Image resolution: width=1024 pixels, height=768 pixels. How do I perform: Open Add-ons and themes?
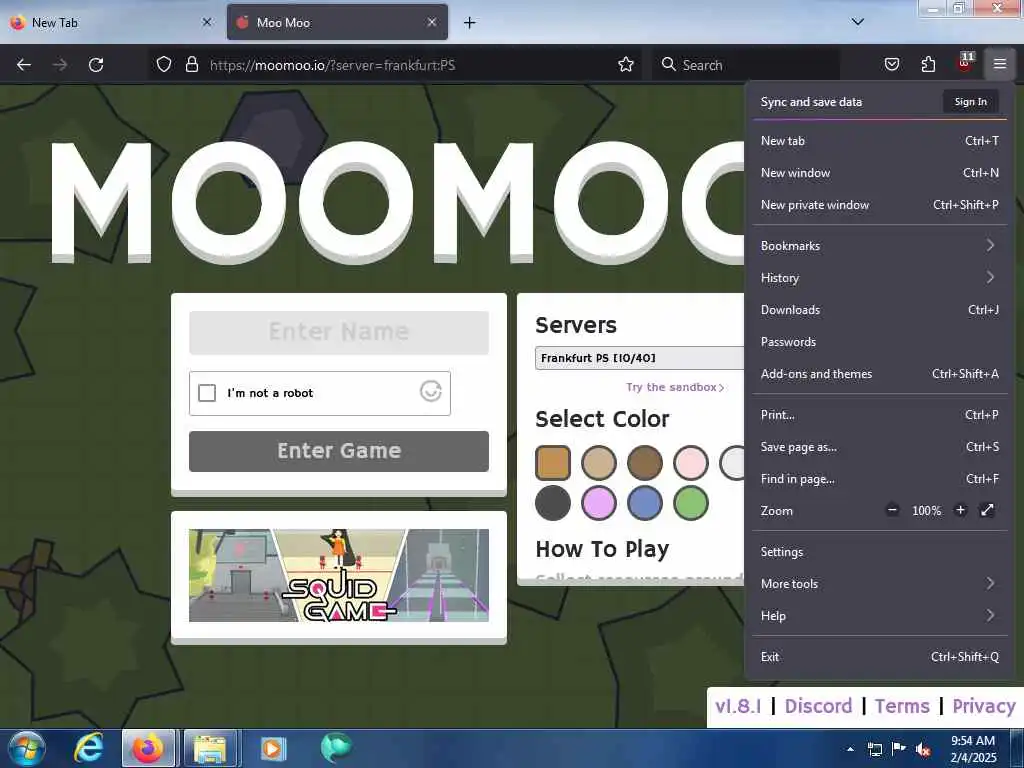[x=879, y=374]
